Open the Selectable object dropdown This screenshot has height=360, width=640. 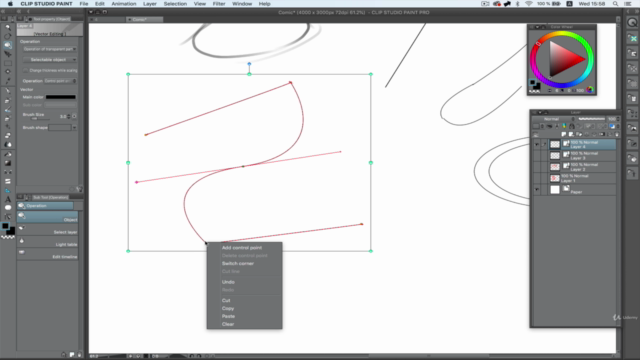(x=50, y=60)
